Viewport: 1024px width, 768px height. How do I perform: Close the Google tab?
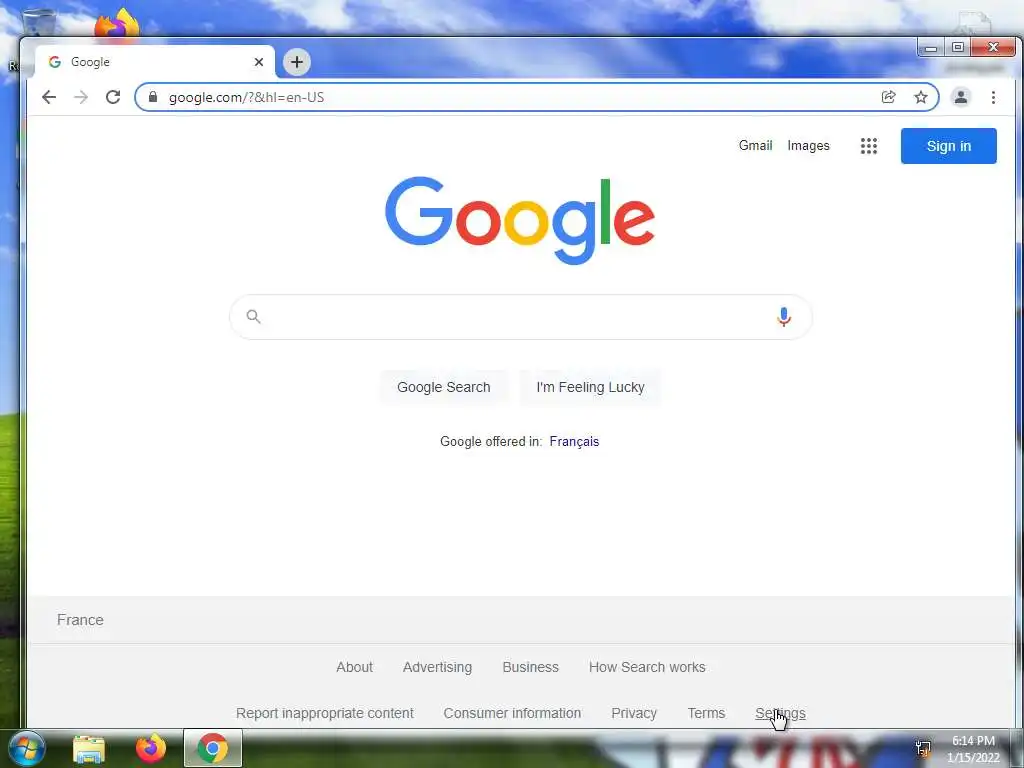coord(259,62)
